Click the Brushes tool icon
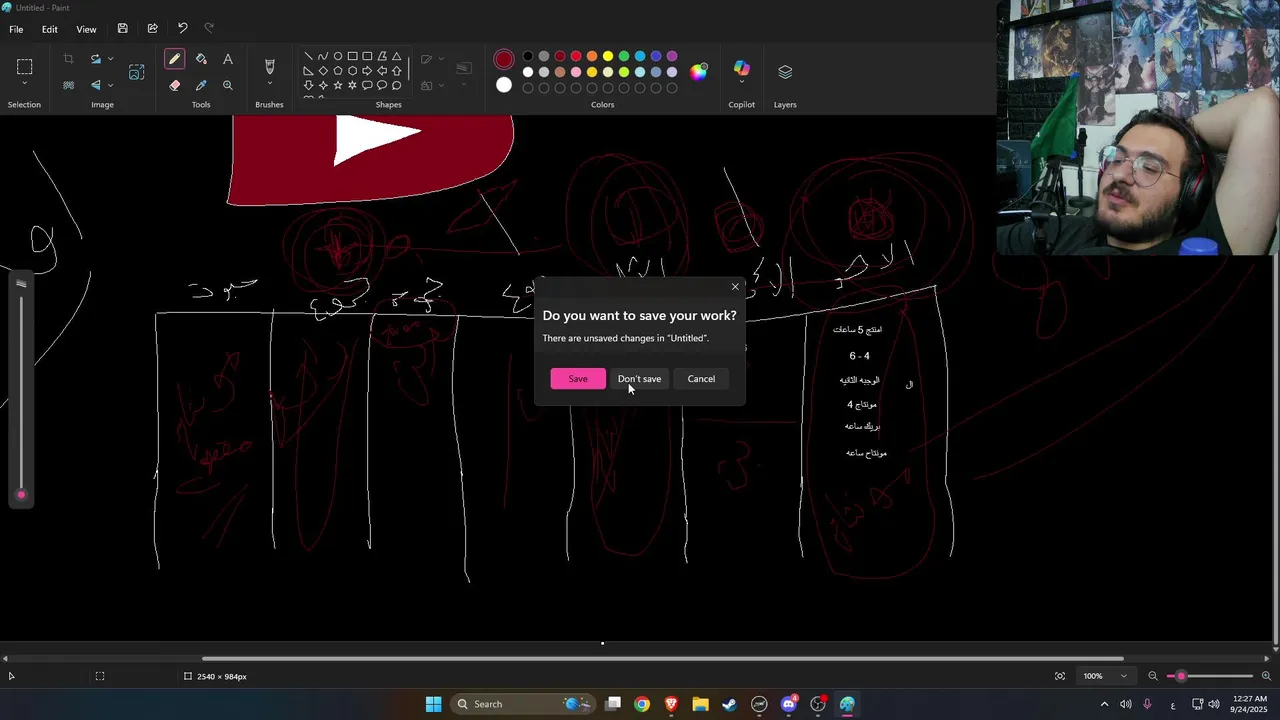The width and height of the screenshot is (1280, 720). point(269,67)
